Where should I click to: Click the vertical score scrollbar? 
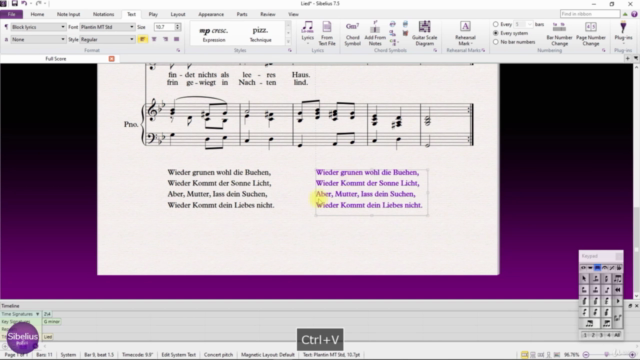[636, 182]
